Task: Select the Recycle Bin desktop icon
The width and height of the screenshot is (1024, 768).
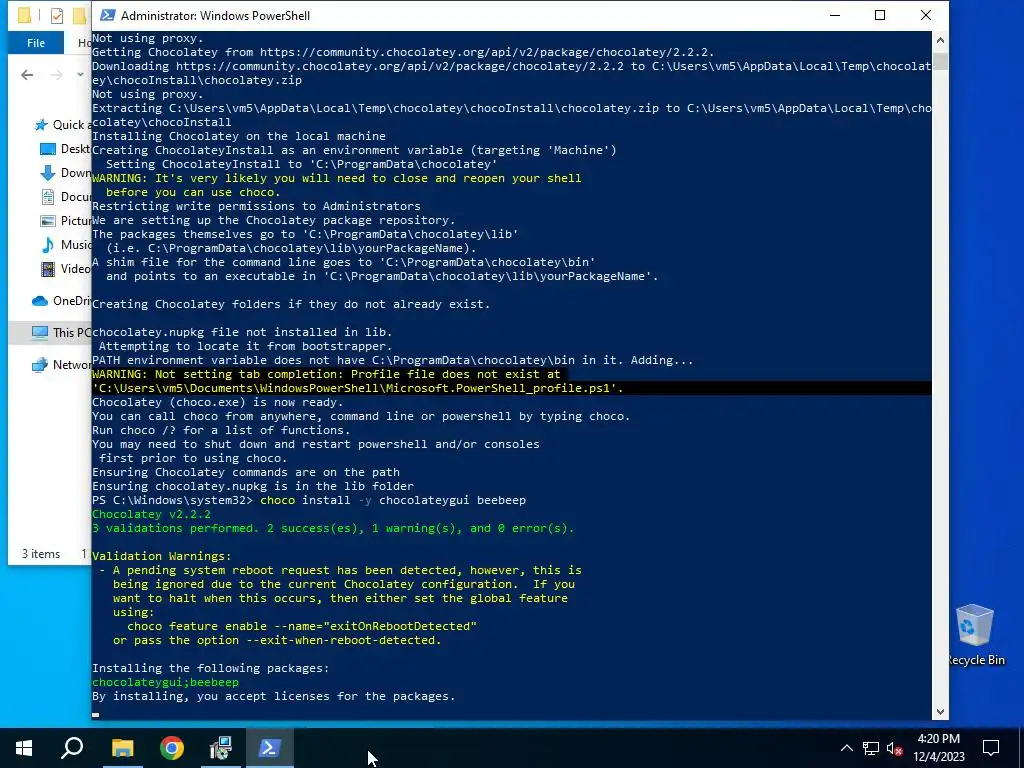Action: (975, 635)
